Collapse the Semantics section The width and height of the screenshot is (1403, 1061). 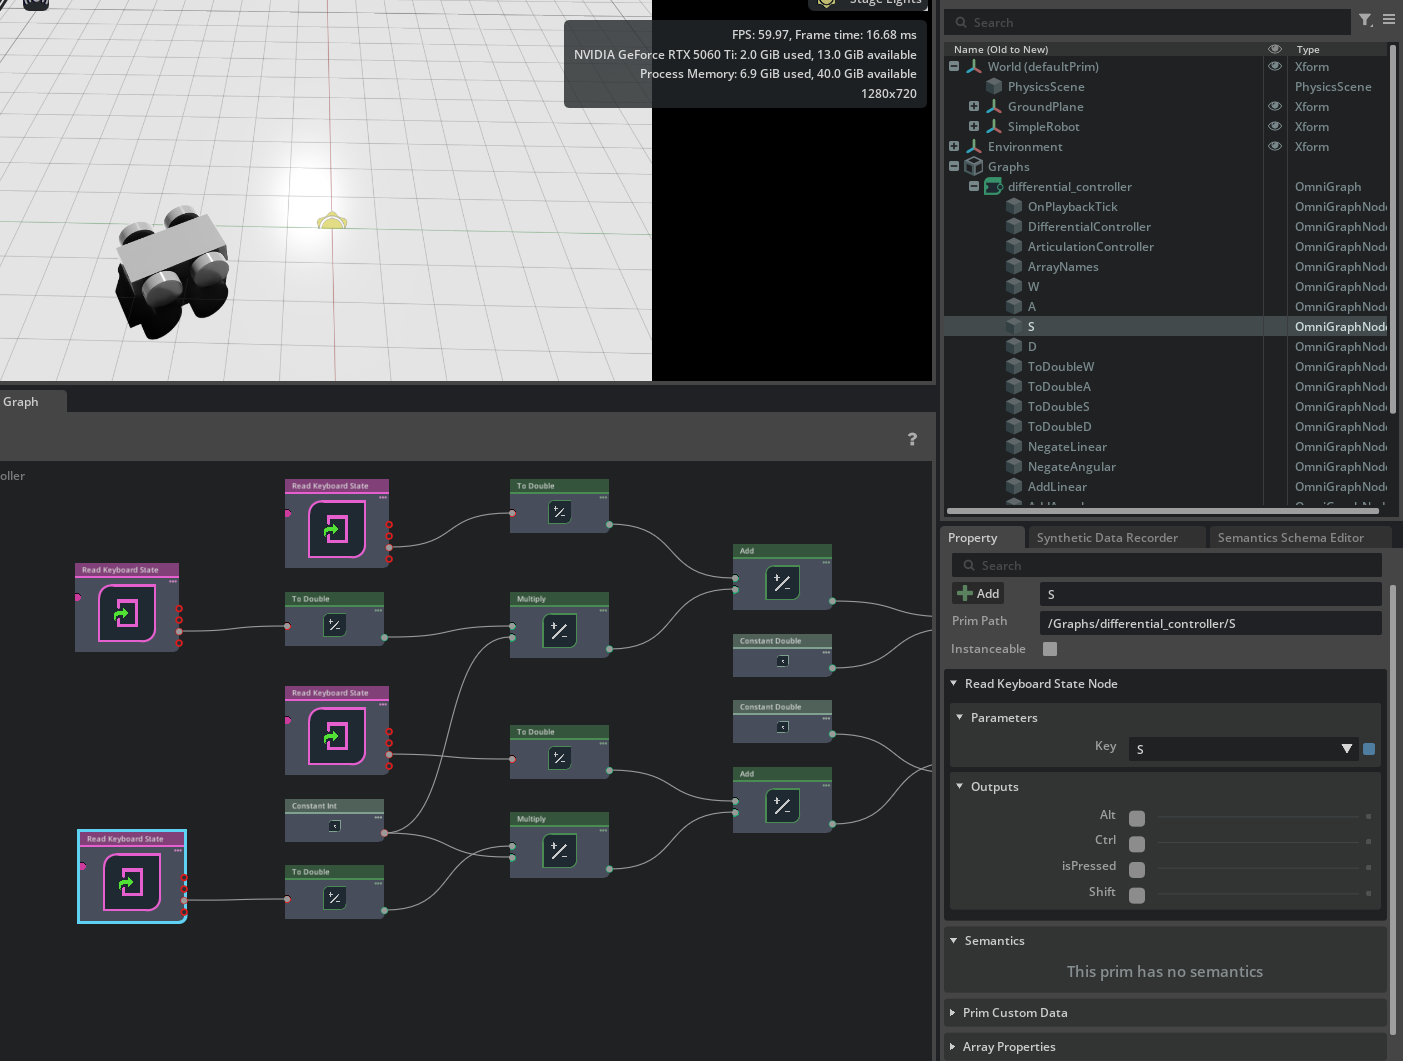954,941
